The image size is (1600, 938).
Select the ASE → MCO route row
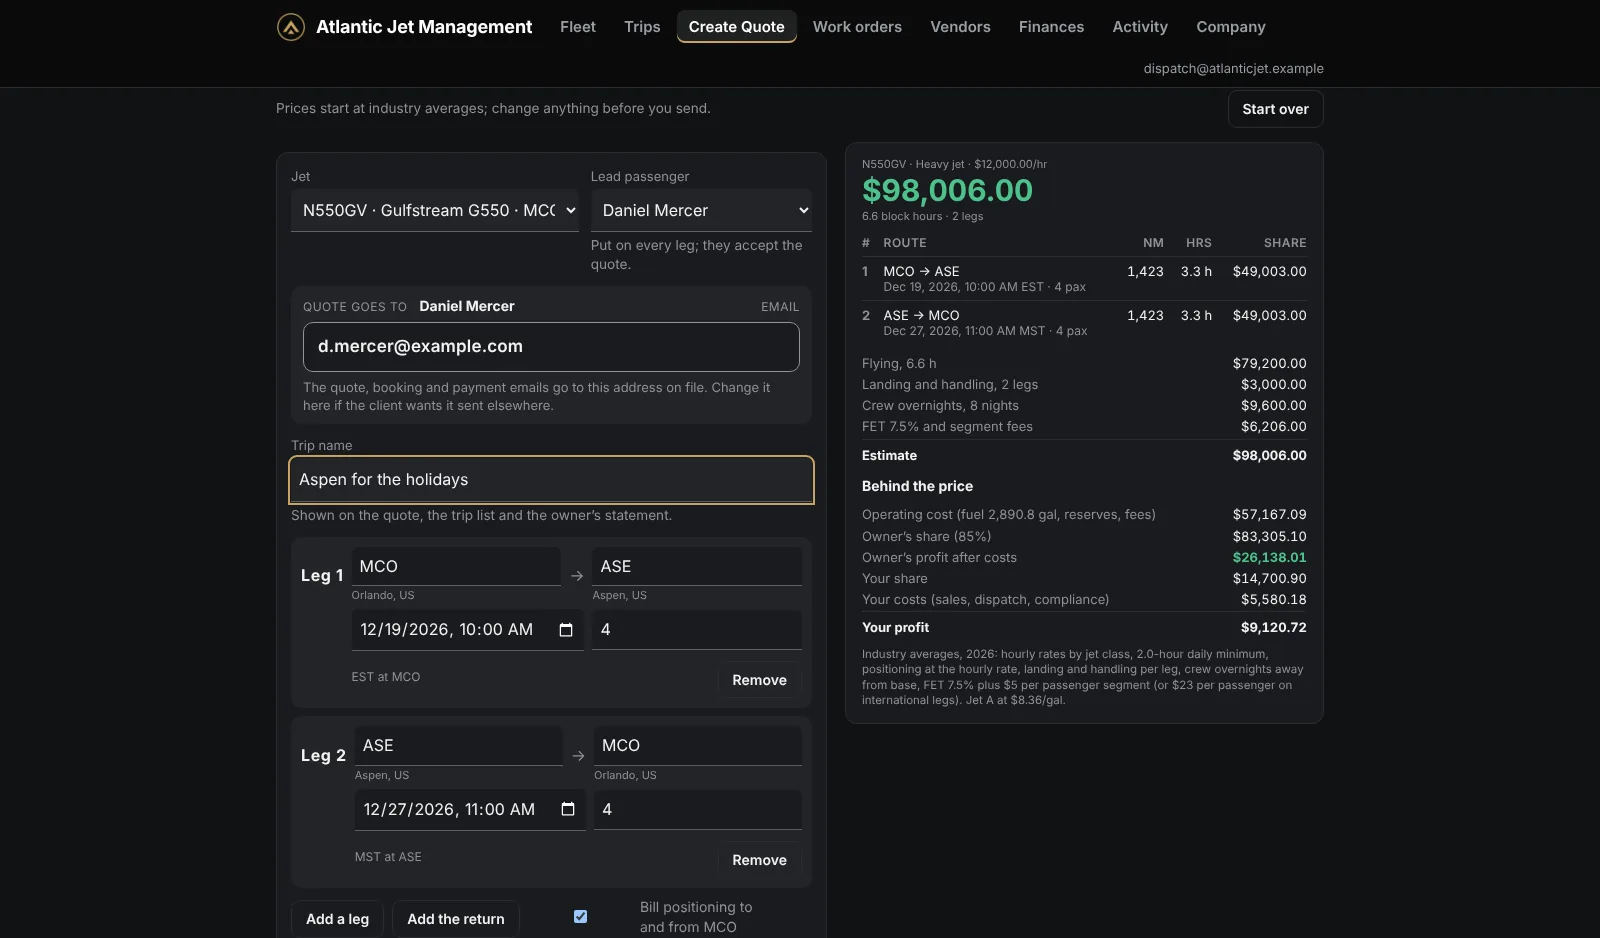pos(1084,322)
